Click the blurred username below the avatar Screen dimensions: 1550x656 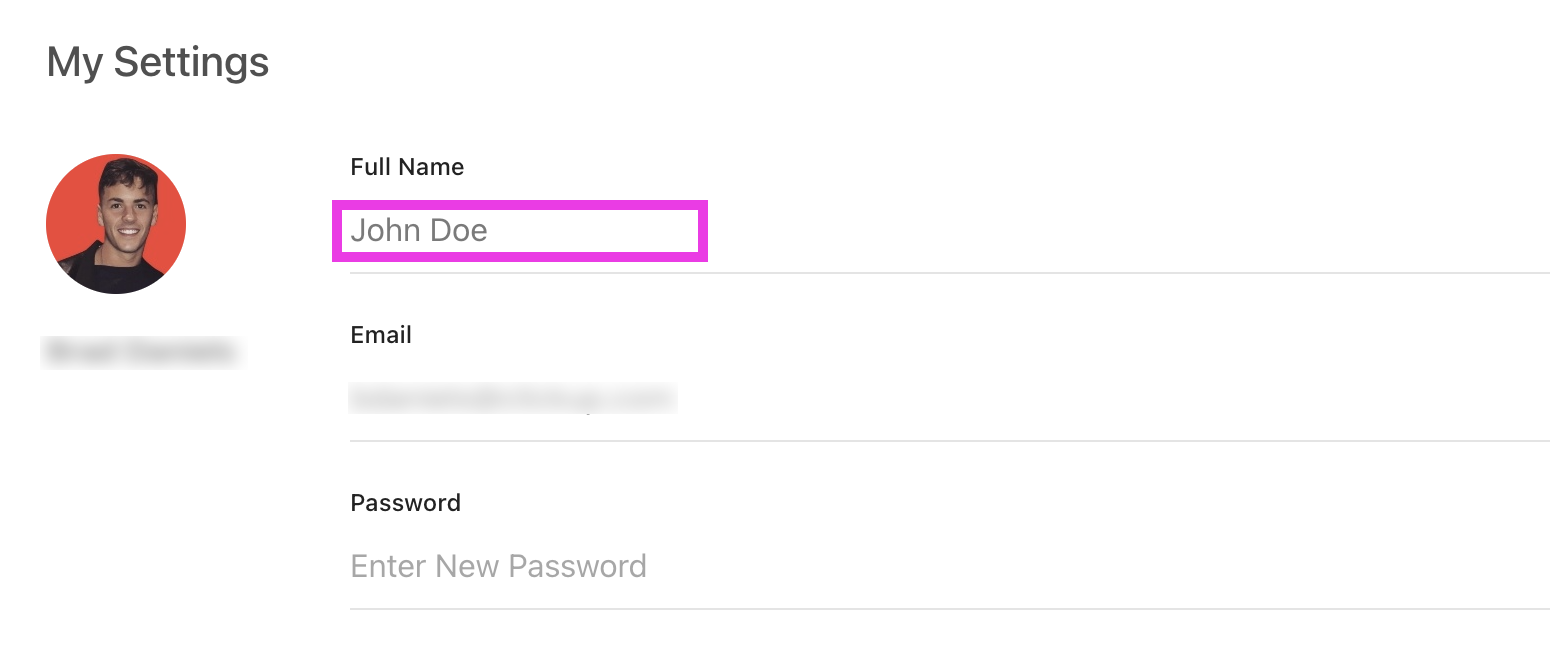click(142, 352)
